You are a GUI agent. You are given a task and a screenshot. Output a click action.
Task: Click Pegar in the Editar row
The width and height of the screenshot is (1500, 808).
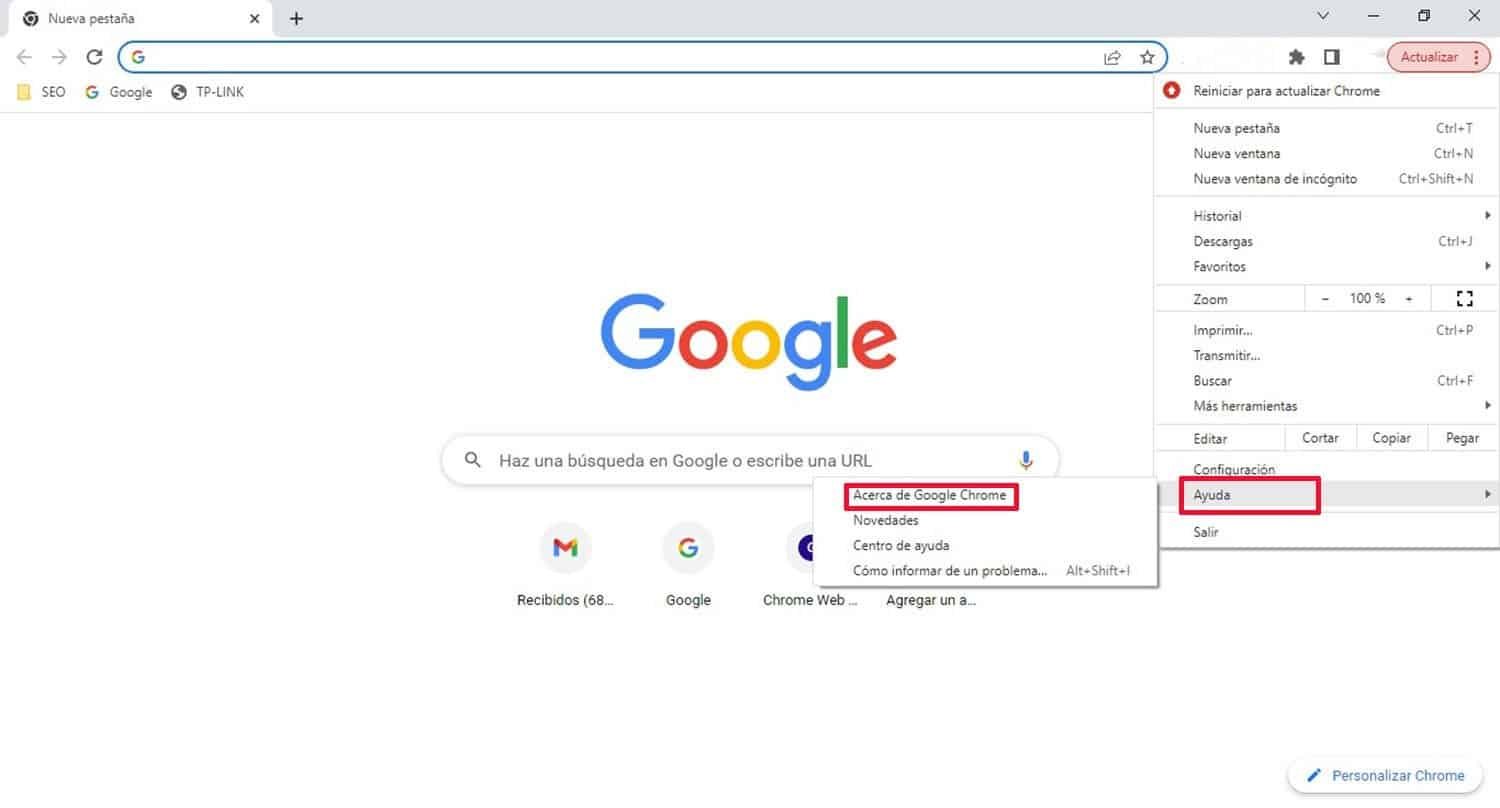click(x=1462, y=438)
